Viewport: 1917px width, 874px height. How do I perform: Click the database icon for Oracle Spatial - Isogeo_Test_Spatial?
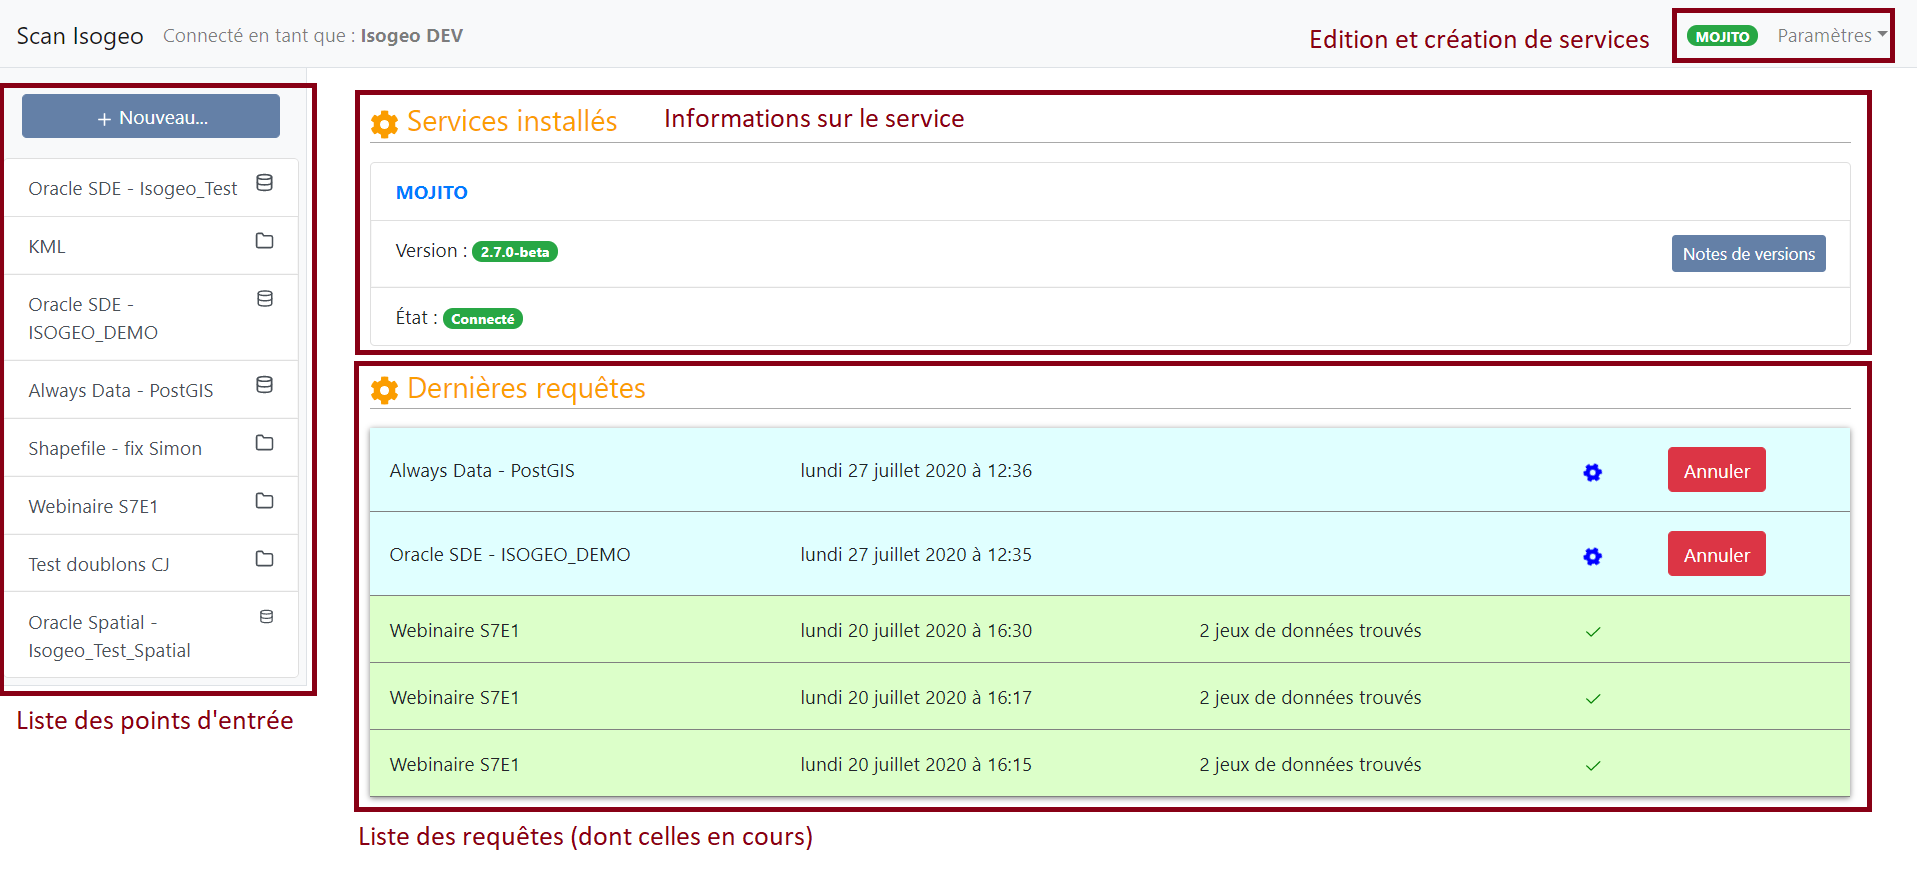tap(266, 617)
